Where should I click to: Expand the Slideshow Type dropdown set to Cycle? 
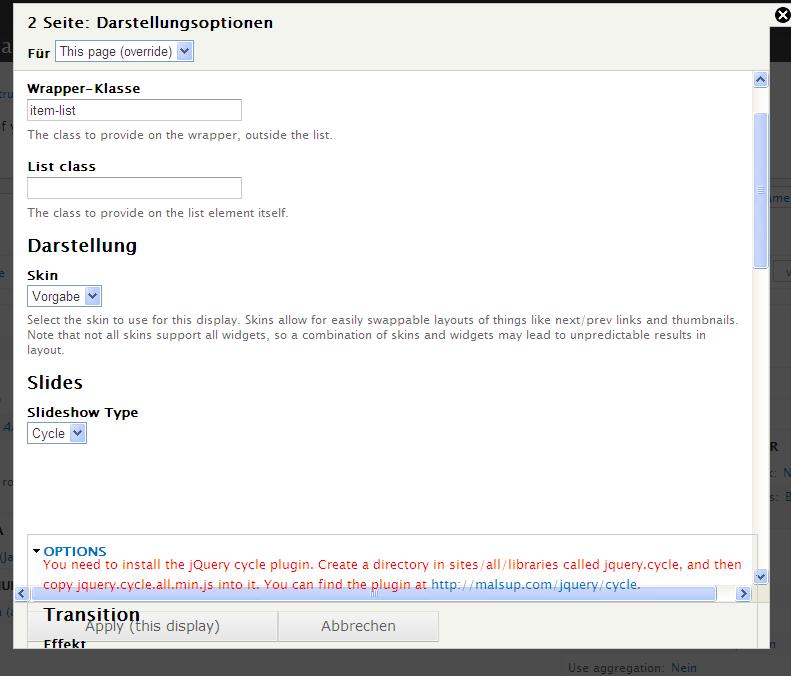pyautogui.click(x=57, y=433)
